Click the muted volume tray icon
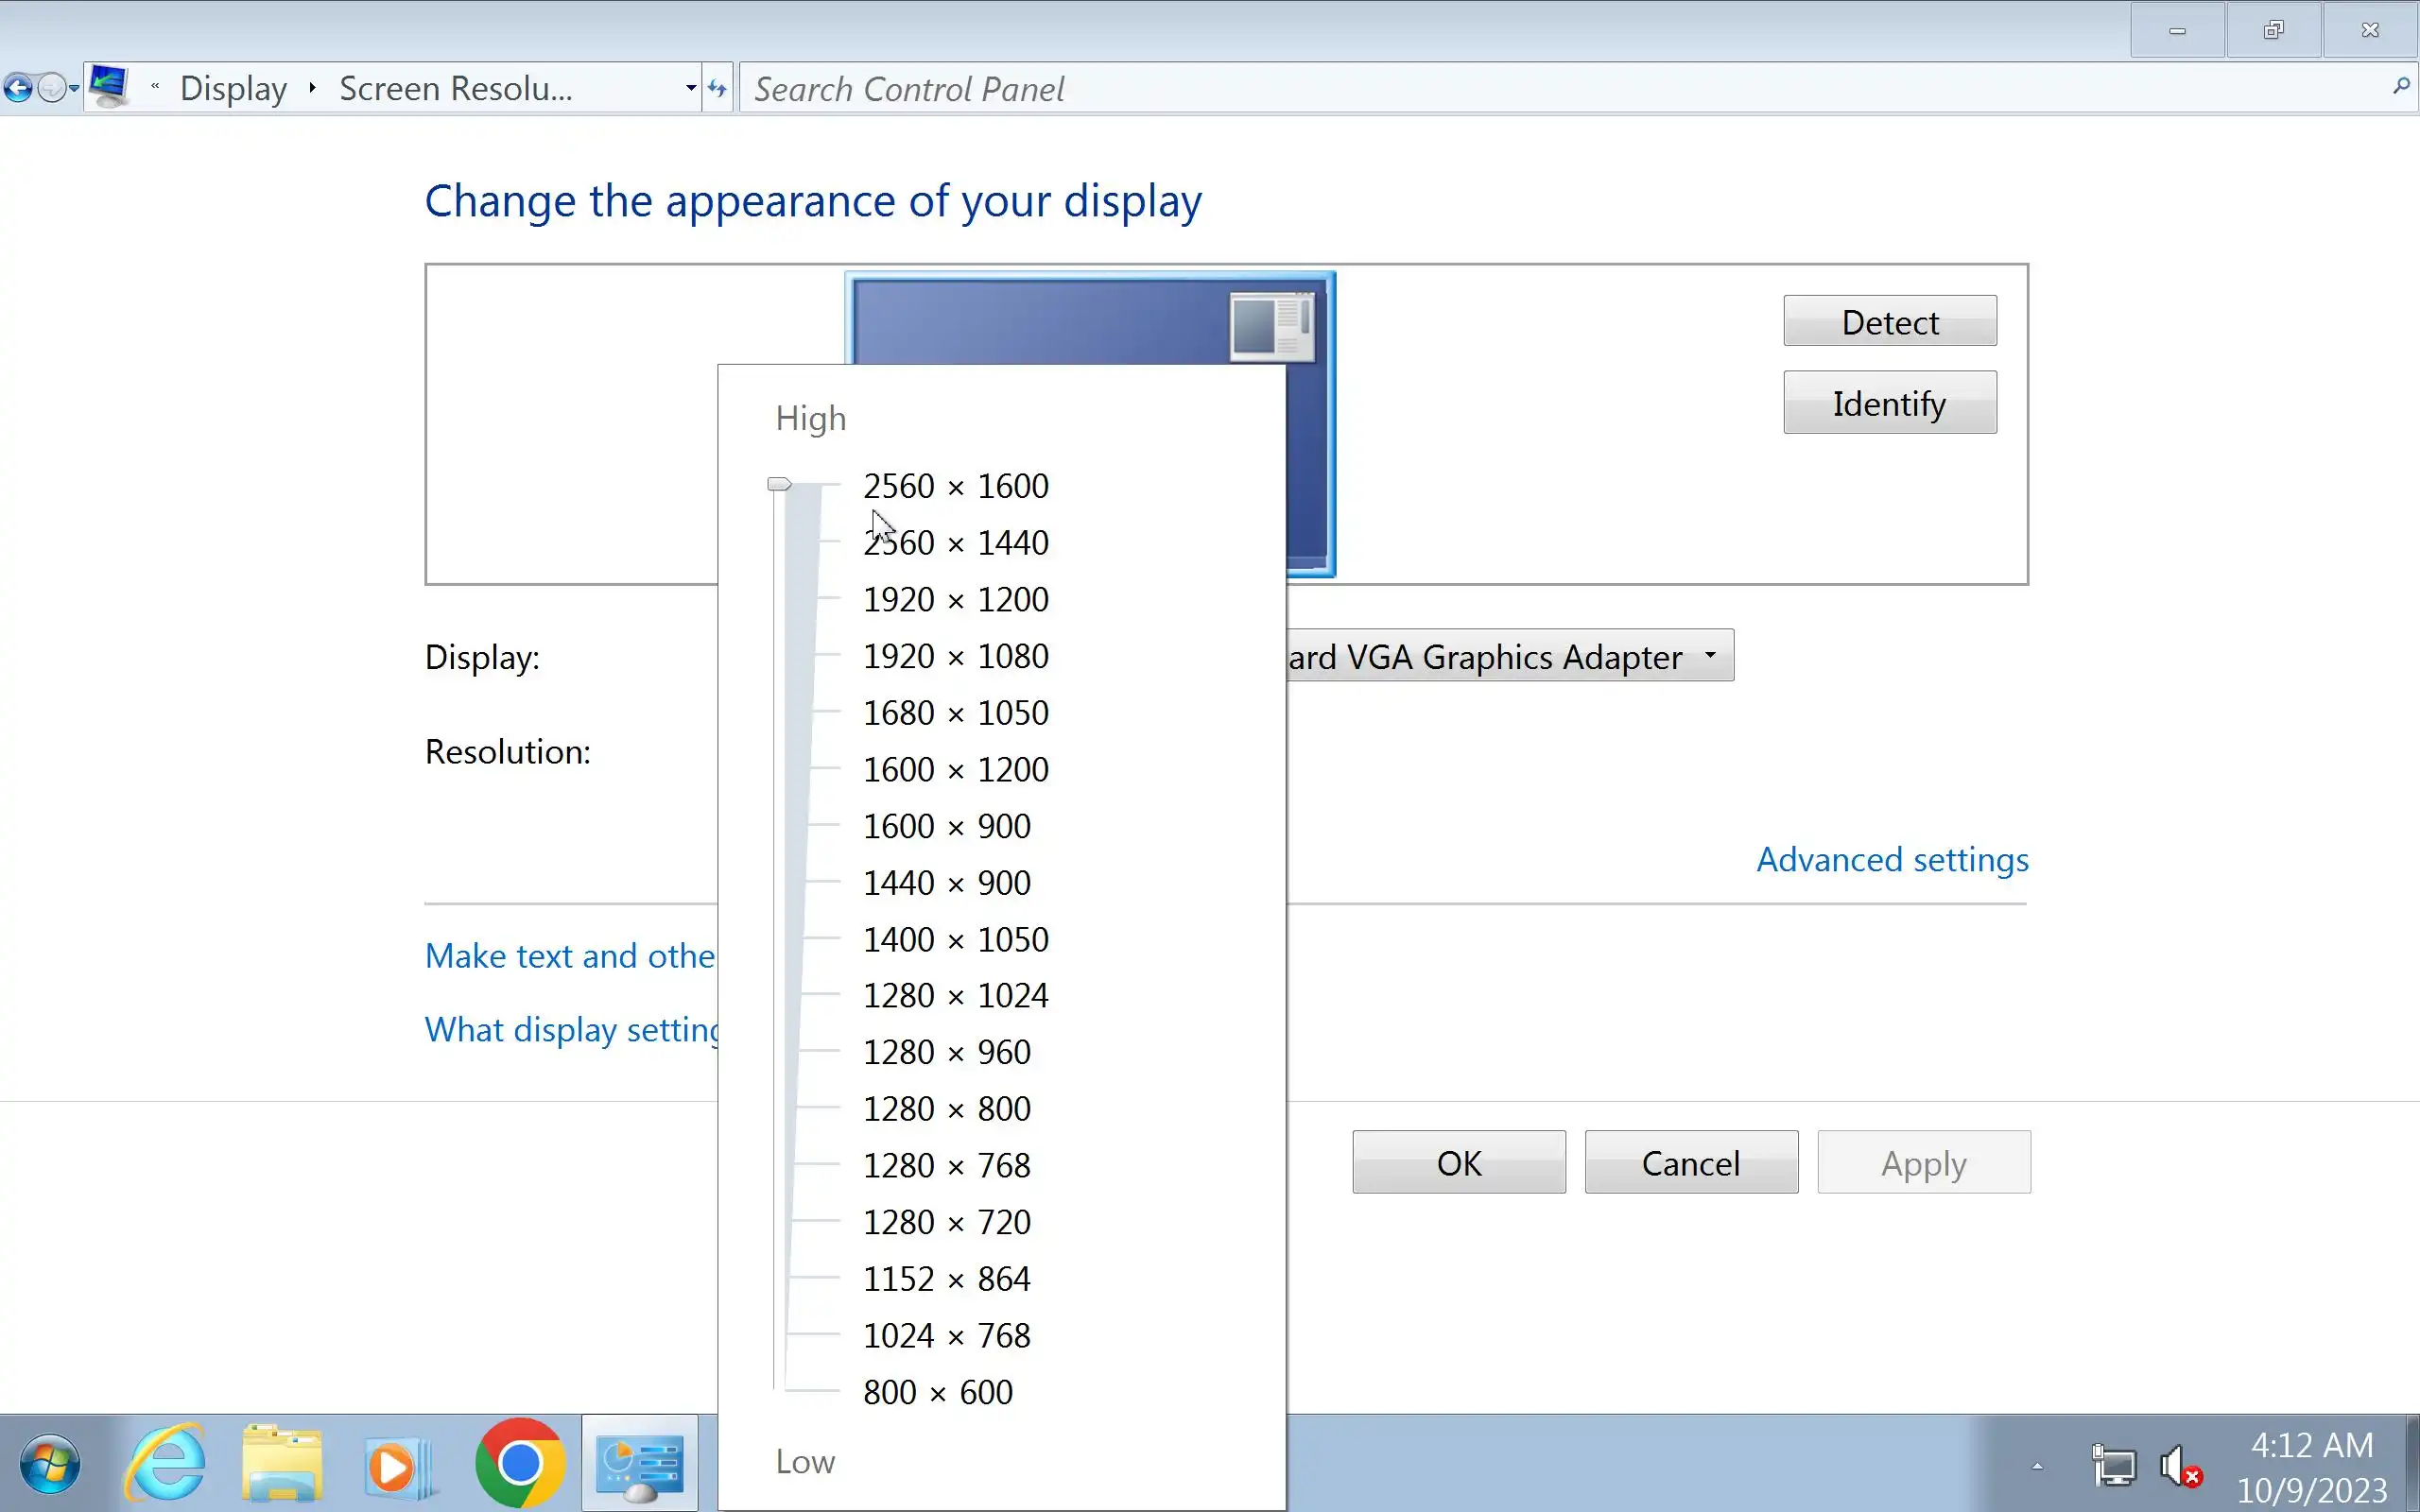 point(2180,1467)
